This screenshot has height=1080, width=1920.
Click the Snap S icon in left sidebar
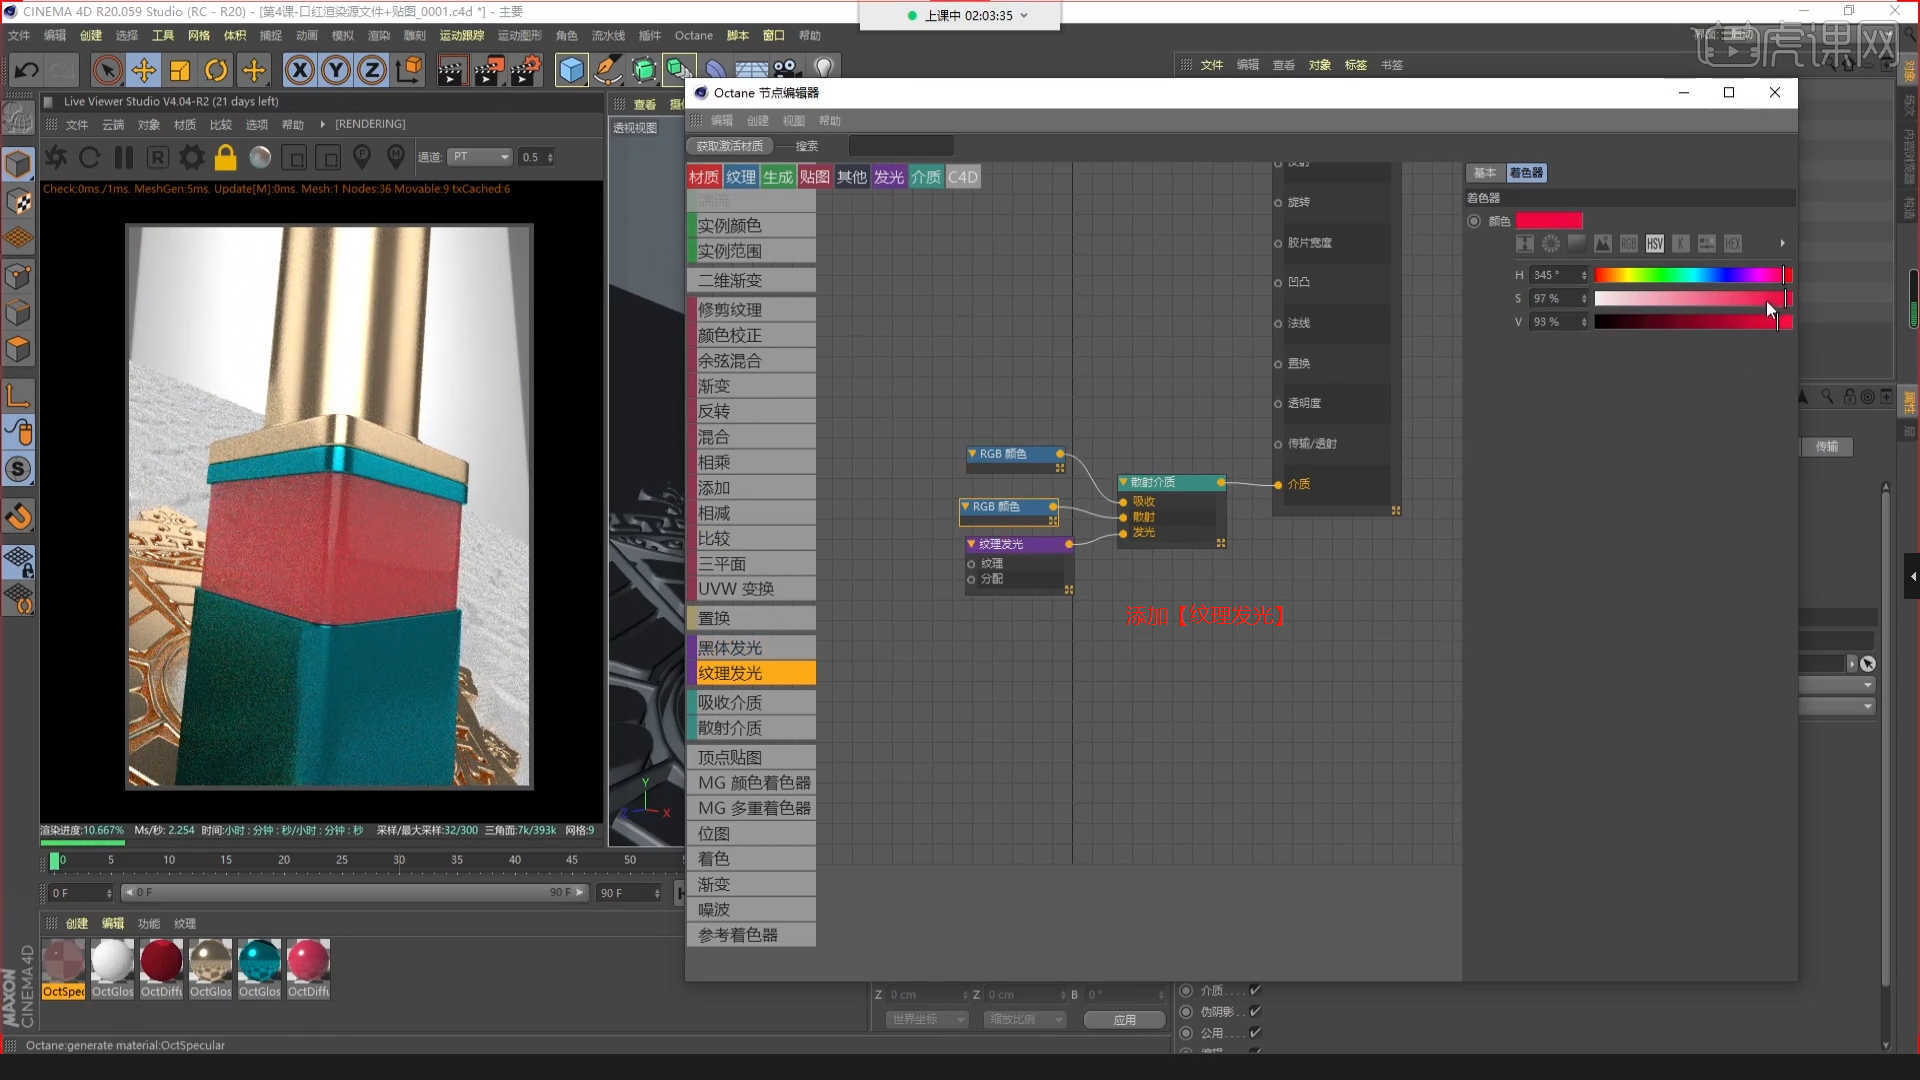pos(18,469)
